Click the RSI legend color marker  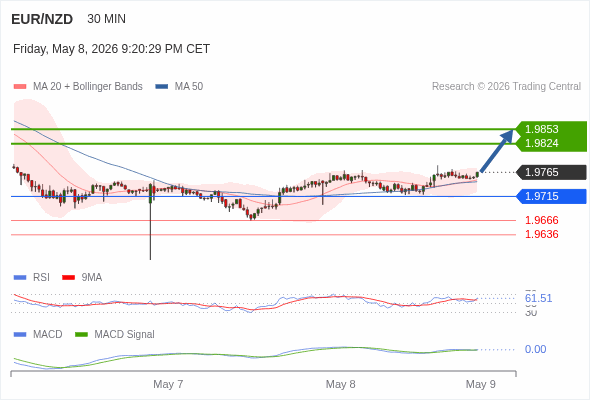(20, 278)
